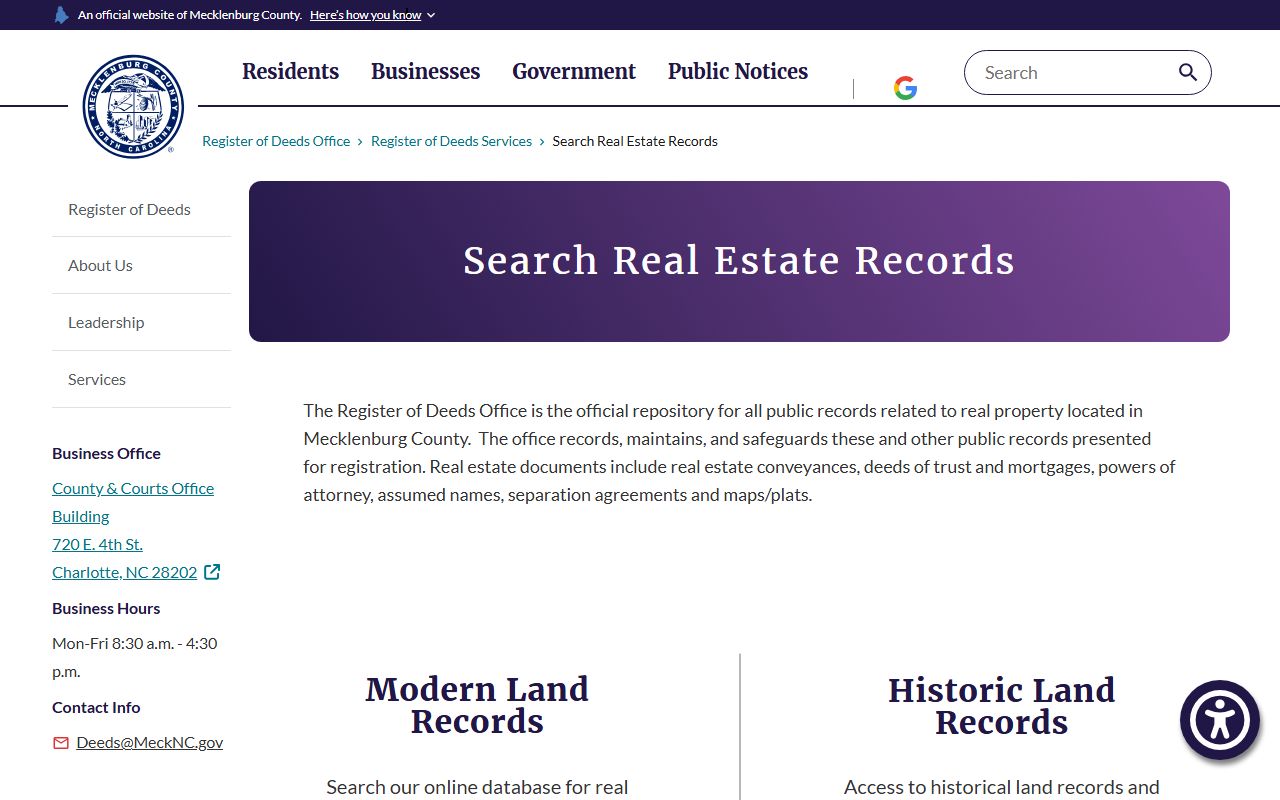Open the Public Notices menu
This screenshot has width=1280, height=800.
[738, 71]
